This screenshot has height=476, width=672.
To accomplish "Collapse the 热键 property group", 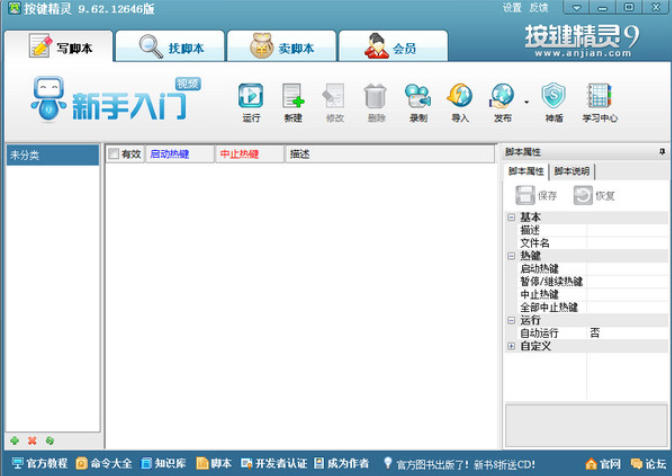I will [511, 256].
